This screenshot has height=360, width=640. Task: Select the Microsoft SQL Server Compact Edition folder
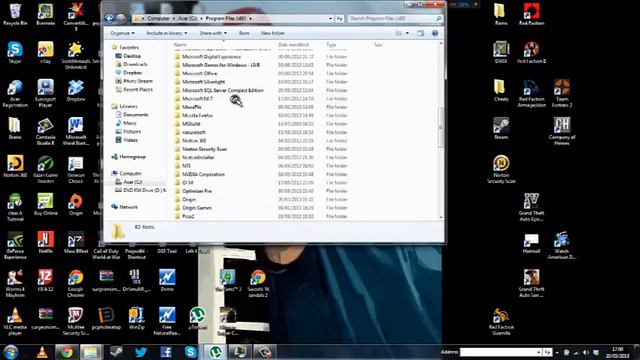[x=223, y=90]
